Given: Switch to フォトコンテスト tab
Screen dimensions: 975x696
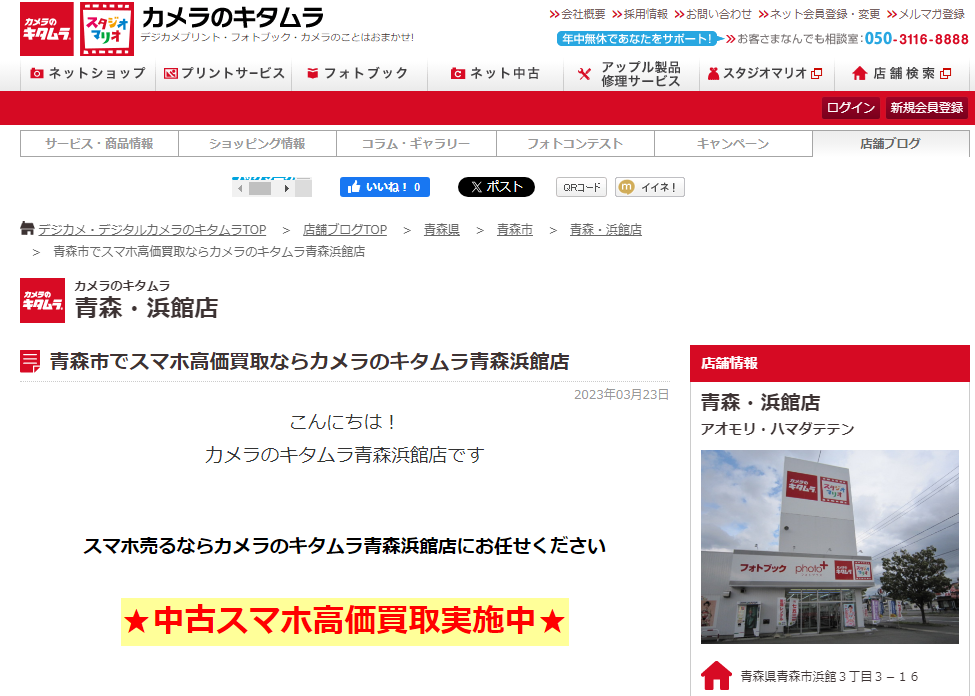Looking at the screenshot, I should click(575, 144).
